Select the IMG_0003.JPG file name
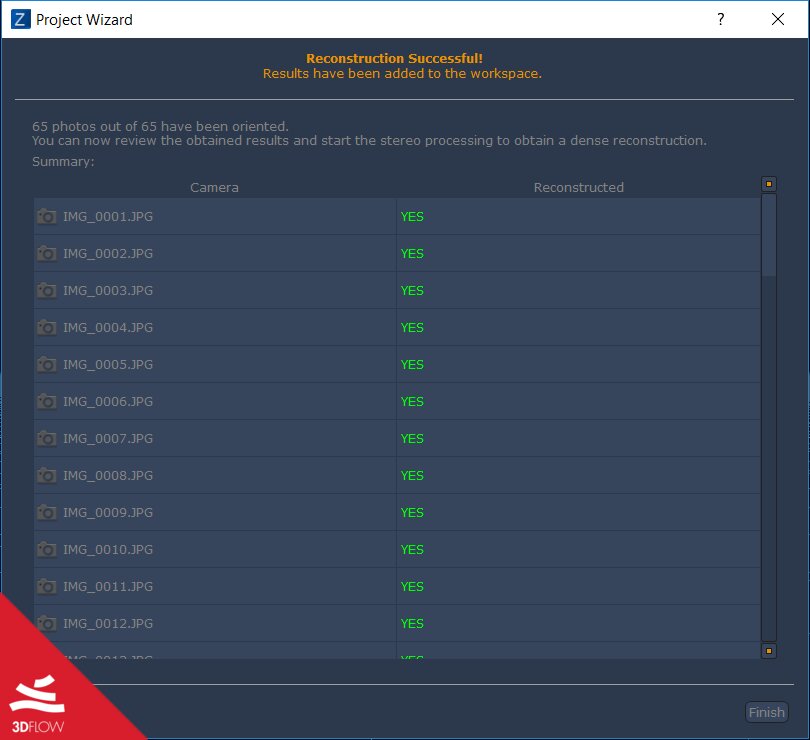 click(x=108, y=290)
